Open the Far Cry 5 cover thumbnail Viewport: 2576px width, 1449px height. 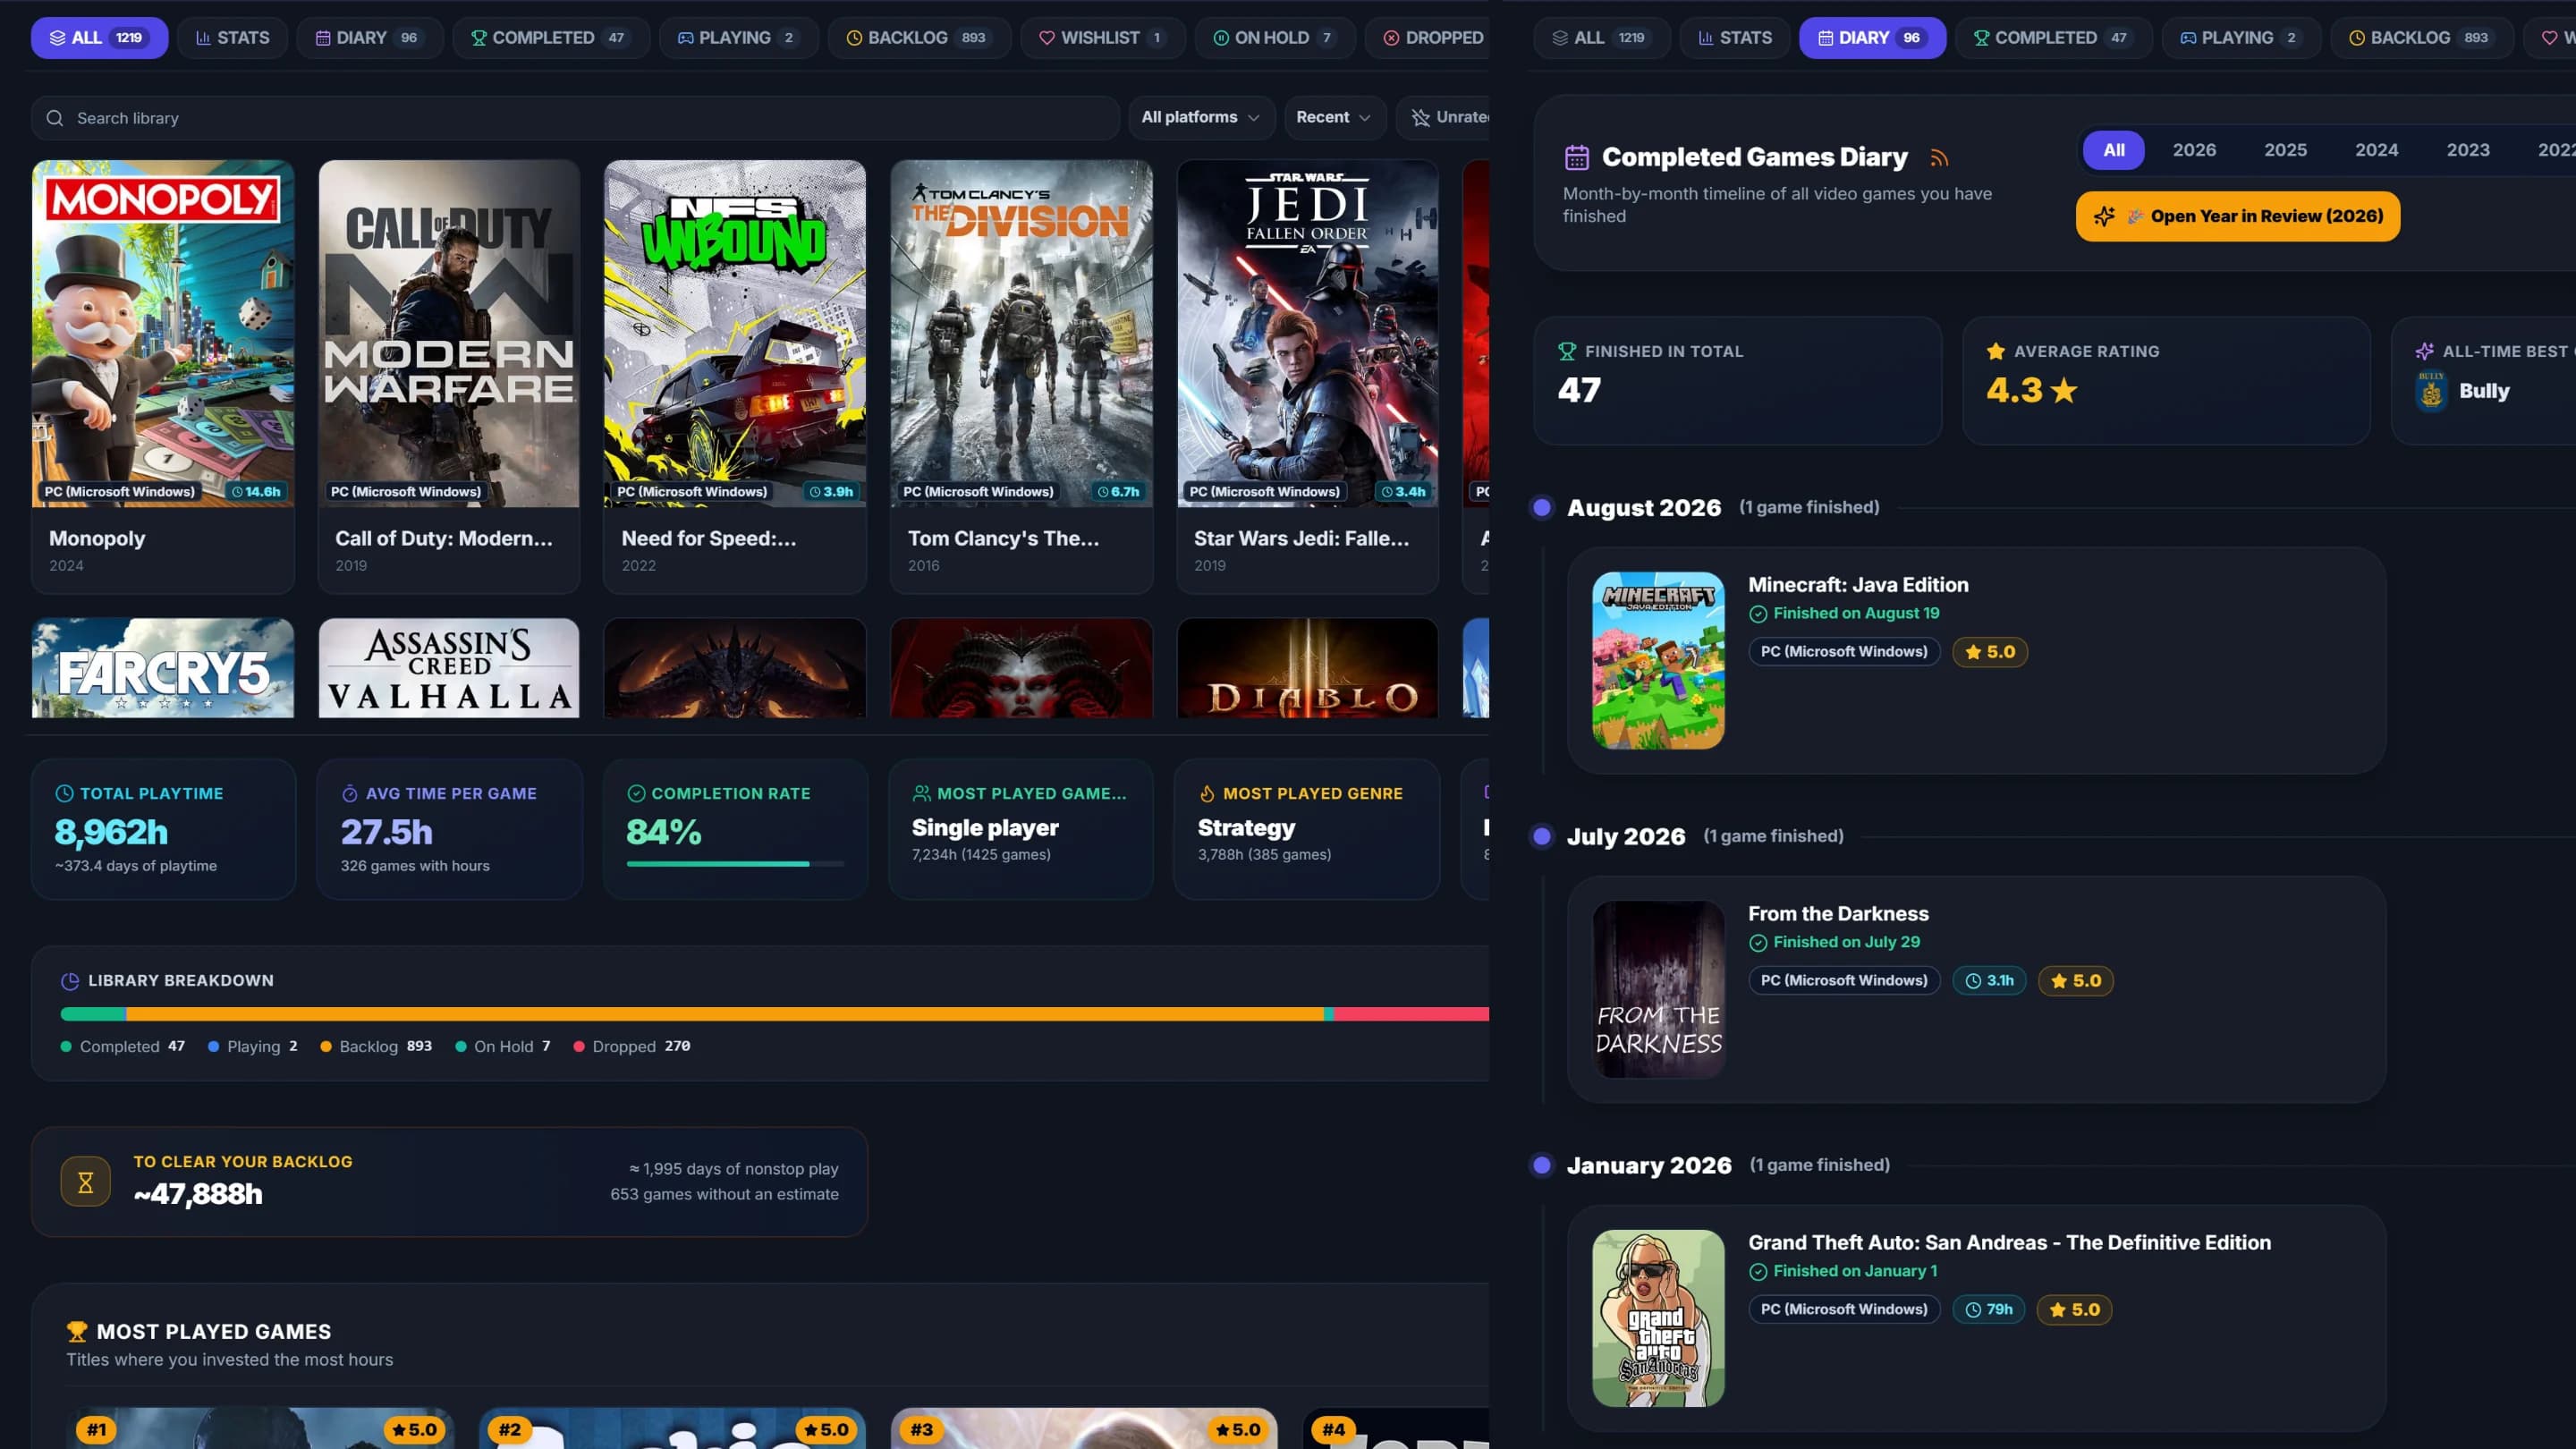coord(163,668)
